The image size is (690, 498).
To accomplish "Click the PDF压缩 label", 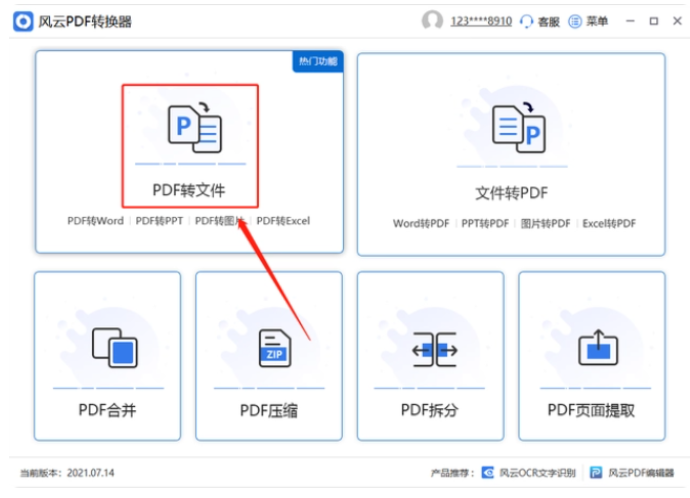I will pyautogui.click(x=269, y=410).
